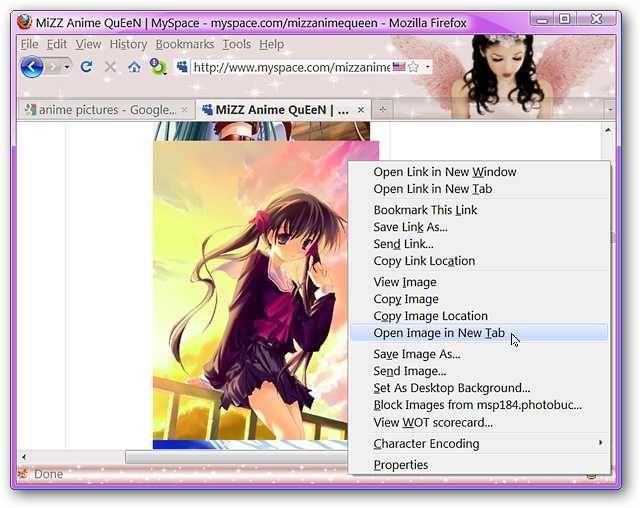Open the View menu
Screen dimensions: 640x508
pos(88,44)
